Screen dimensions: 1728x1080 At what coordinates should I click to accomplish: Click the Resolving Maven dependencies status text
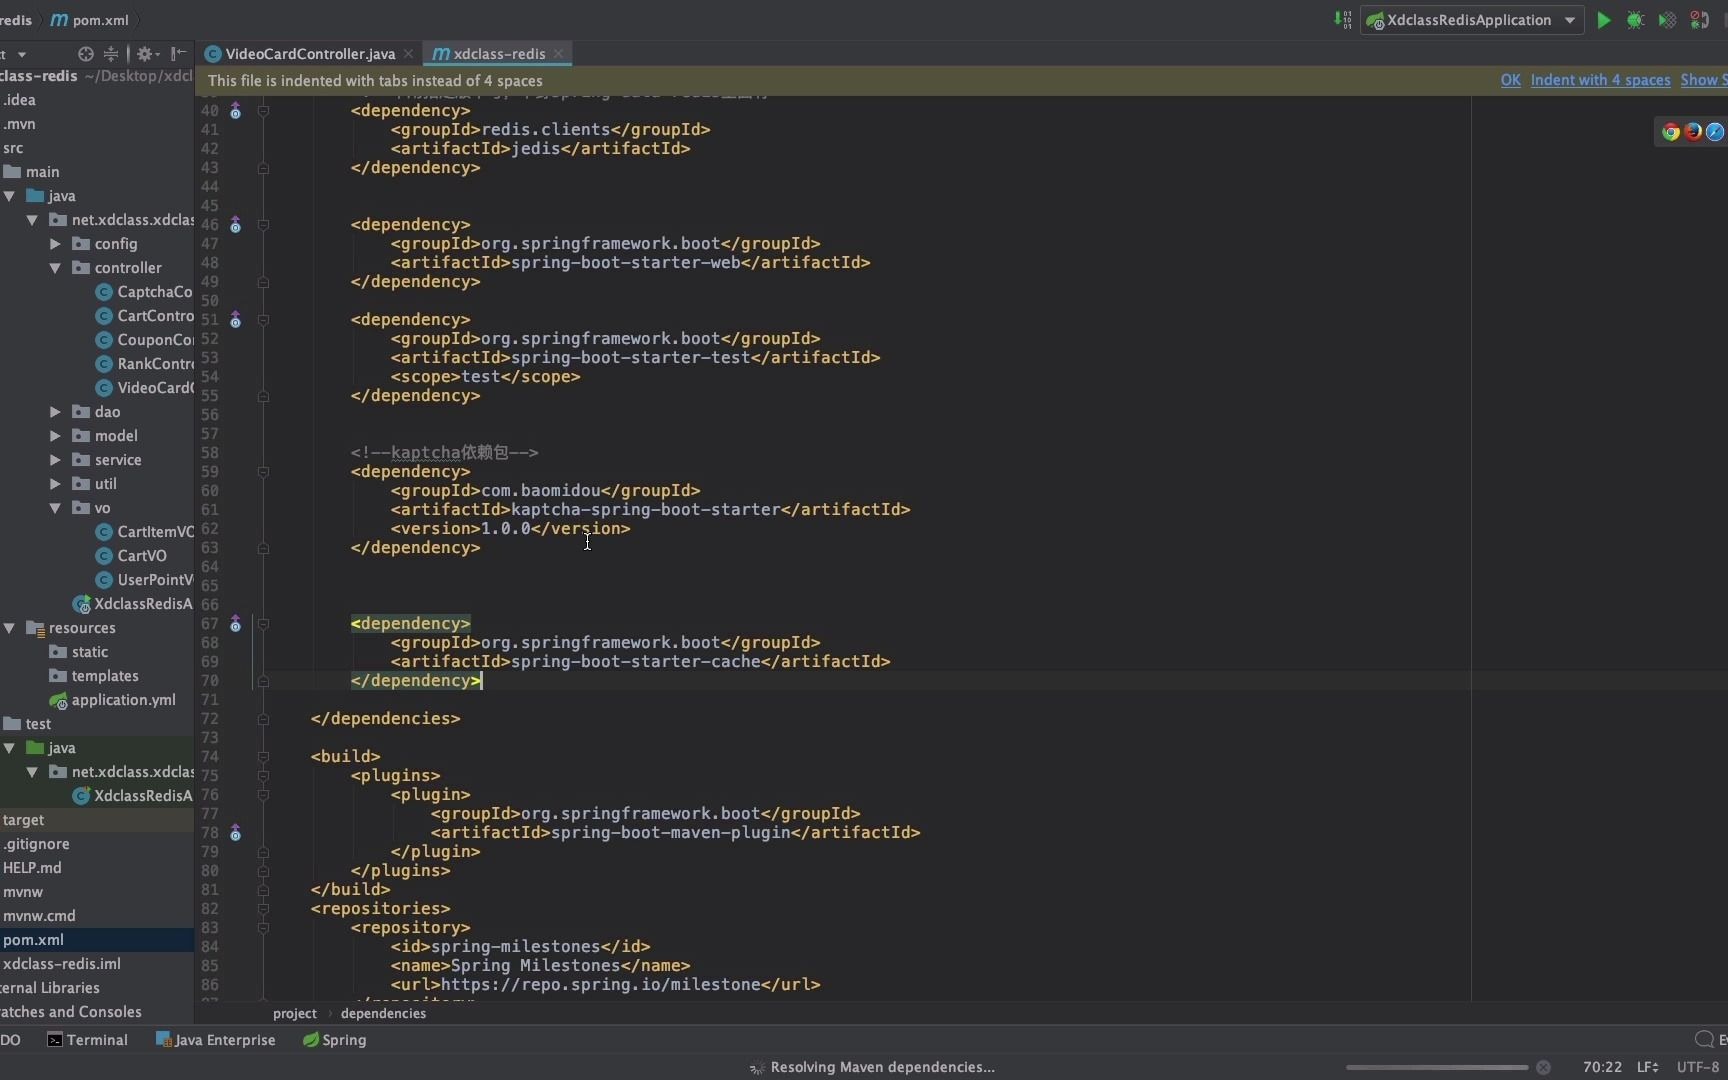coord(882,1067)
